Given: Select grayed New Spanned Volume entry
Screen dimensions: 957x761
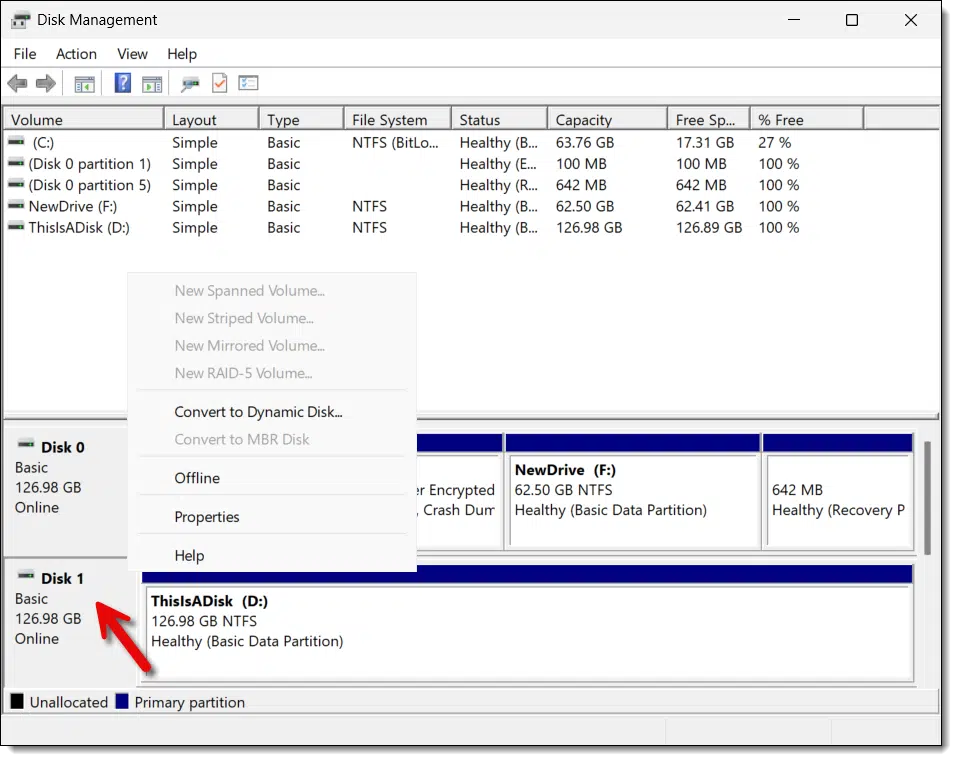Looking at the screenshot, I should pyautogui.click(x=272, y=290).
